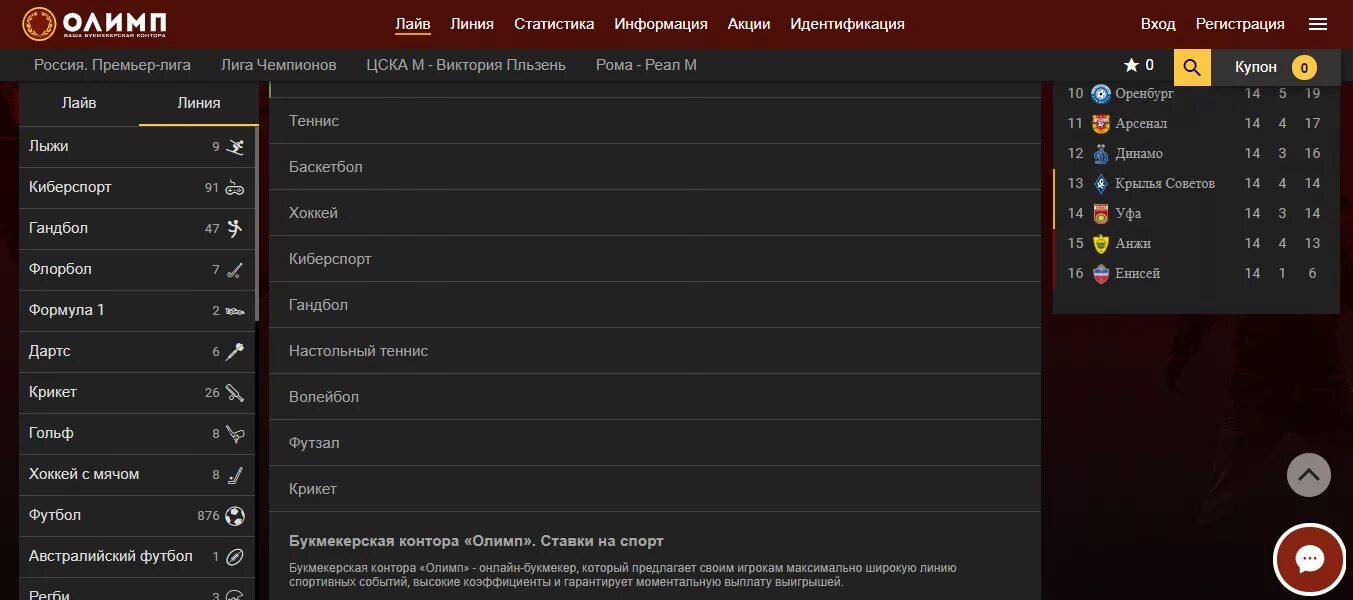Click the Вход login link

pos(1158,24)
